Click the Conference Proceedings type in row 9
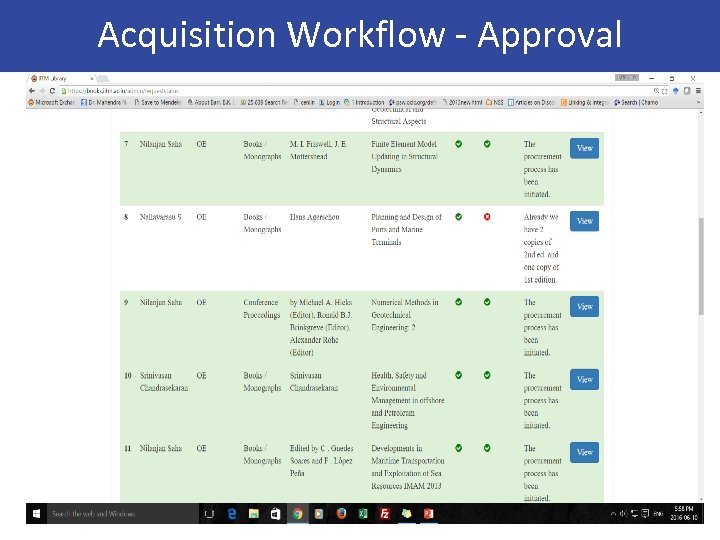The height and width of the screenshot is (540, 720). 262,309
